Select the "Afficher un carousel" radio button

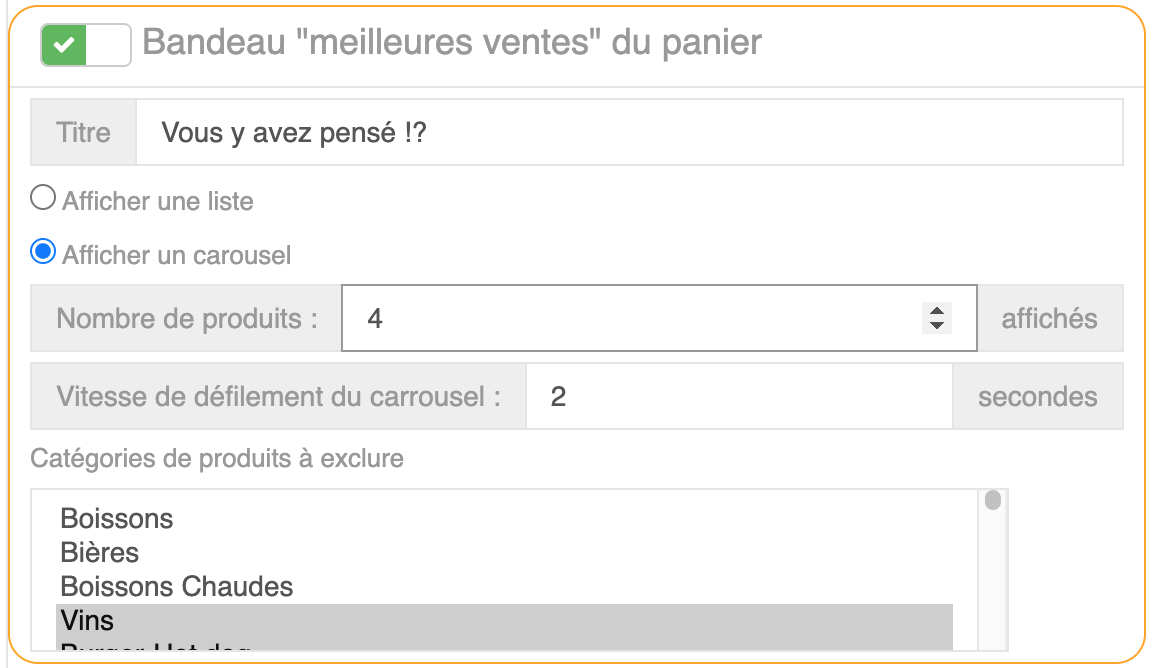(x=43, y=253)
